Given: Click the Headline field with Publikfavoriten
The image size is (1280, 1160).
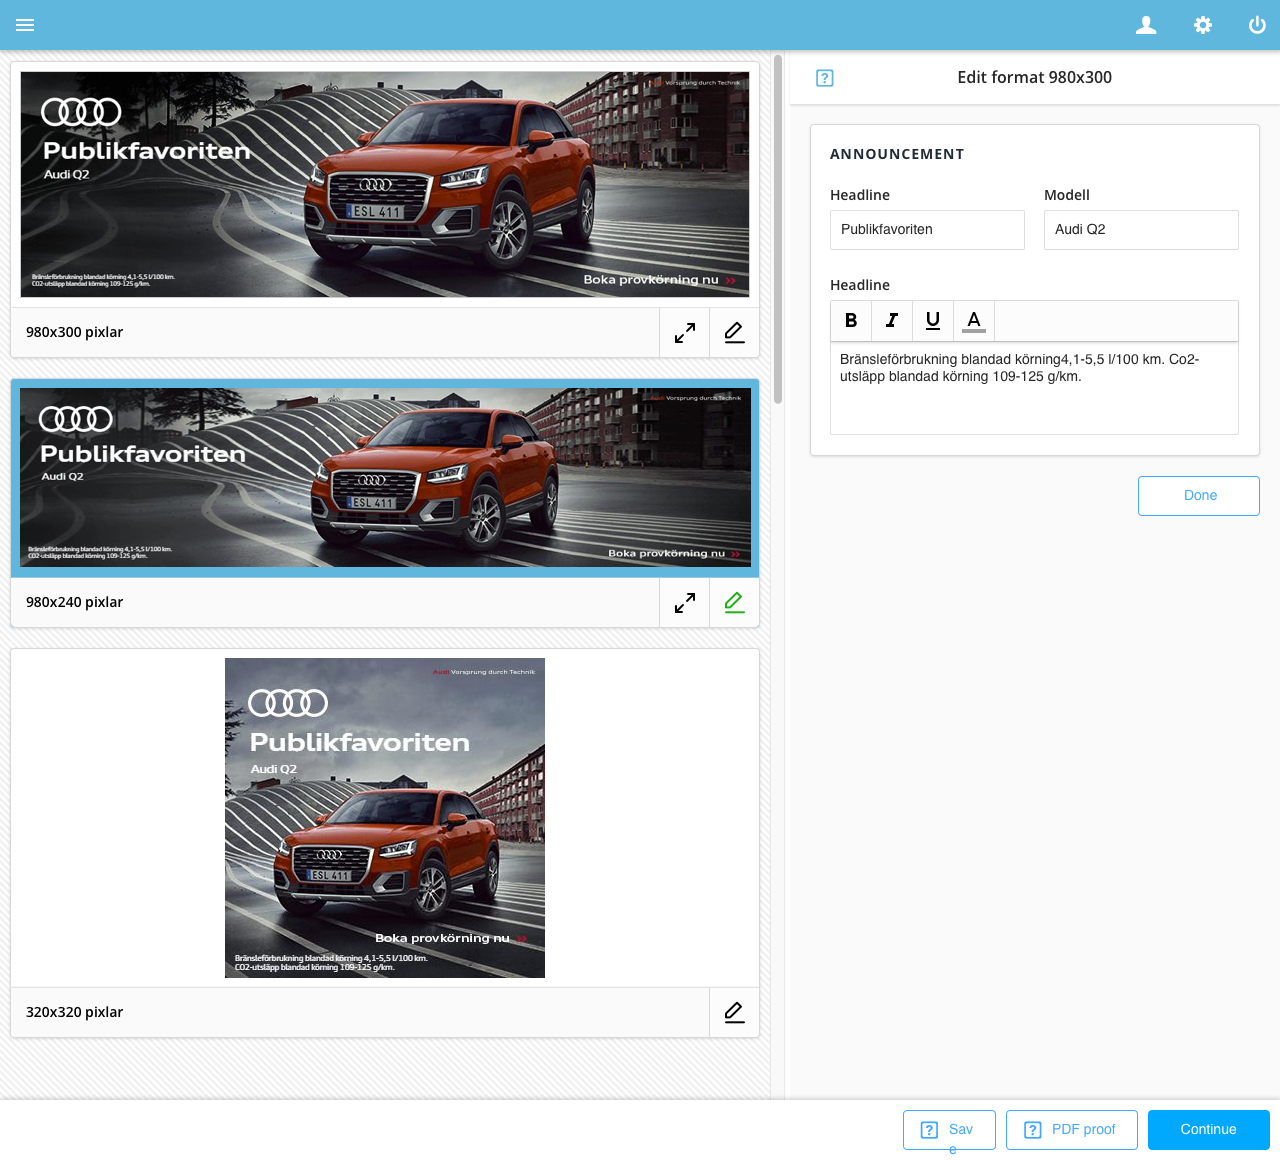Looking at the screenshot, I should point(927,230).
